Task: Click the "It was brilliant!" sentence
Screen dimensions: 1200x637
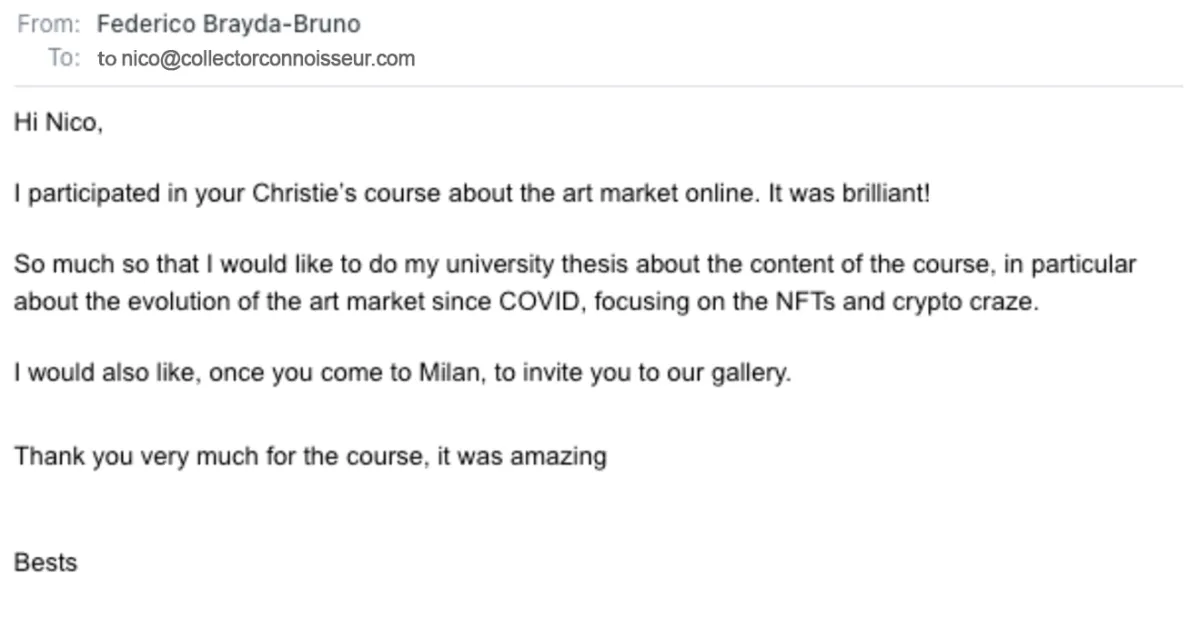Action: [x=848, y=194]
